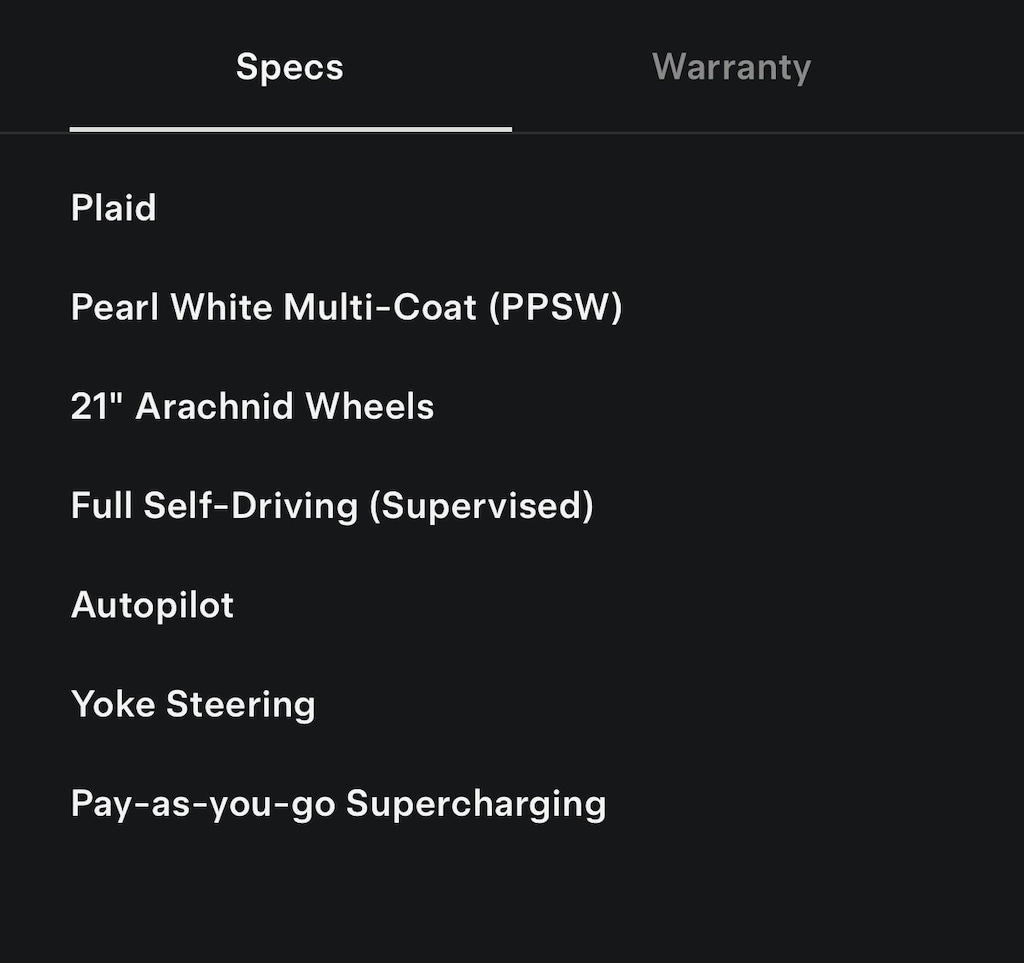Open Full Self-Driving (Supervised) spec
This screenshot has width=1024, height=963.
click(x=332, y=505)
